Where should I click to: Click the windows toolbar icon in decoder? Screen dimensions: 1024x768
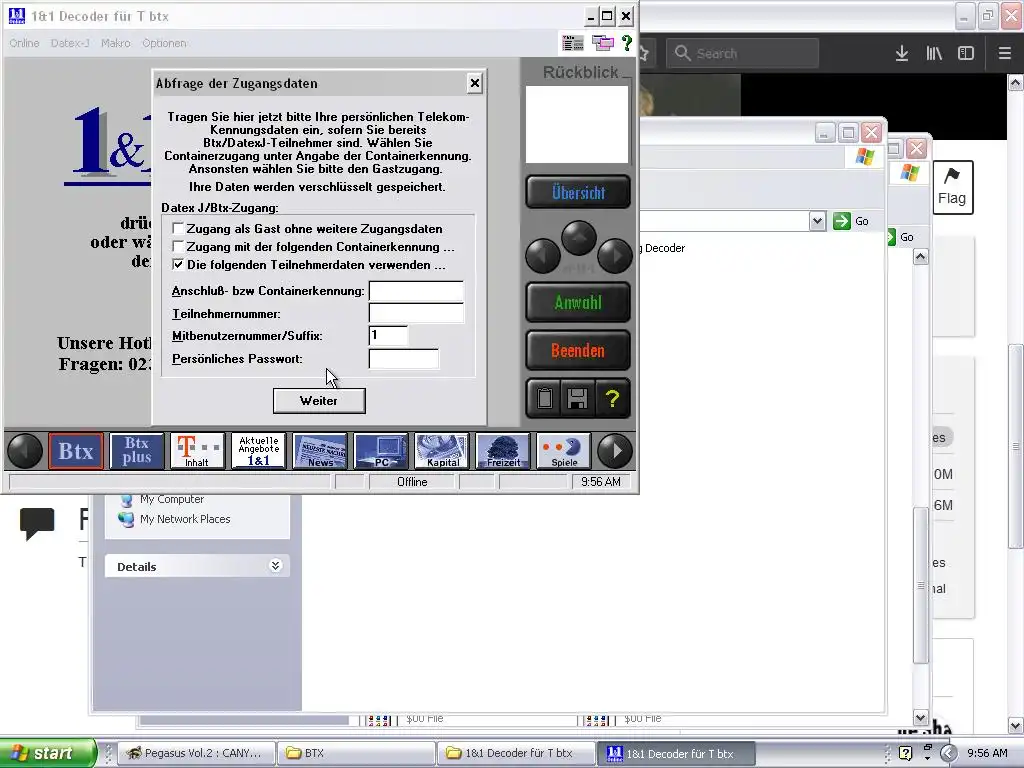[603, 43]
